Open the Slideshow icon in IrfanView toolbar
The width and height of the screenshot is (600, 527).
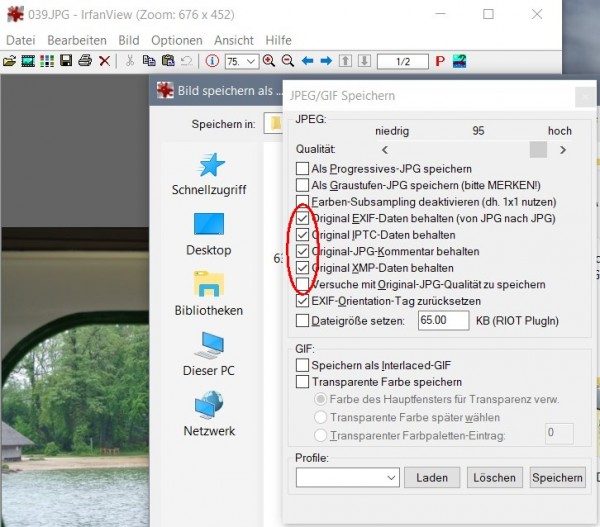pos(28,61)
